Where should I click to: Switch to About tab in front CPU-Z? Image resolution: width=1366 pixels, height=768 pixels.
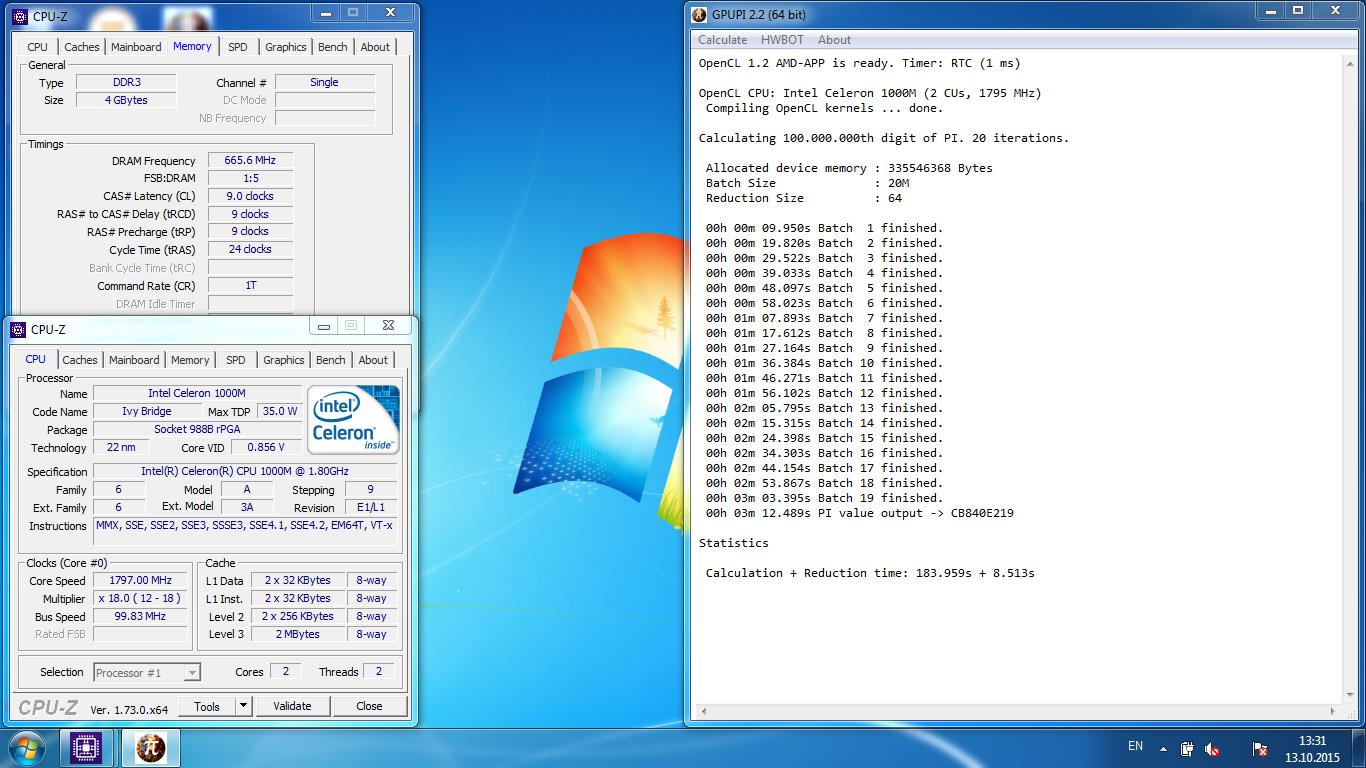373,360
